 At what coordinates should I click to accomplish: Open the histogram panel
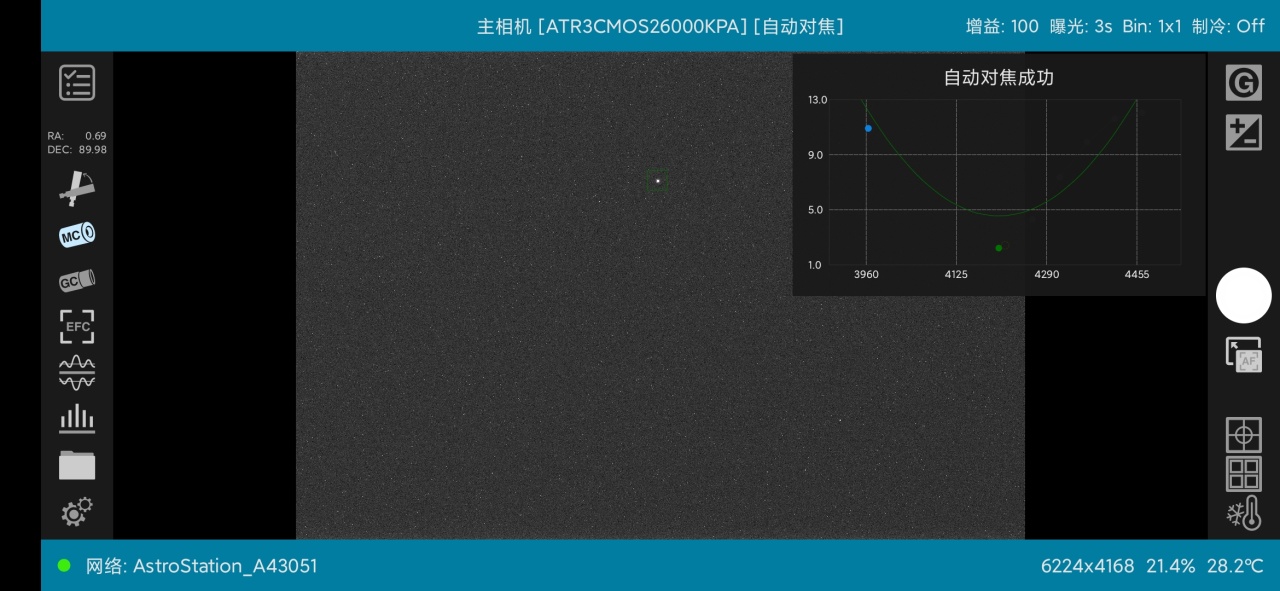77,418
